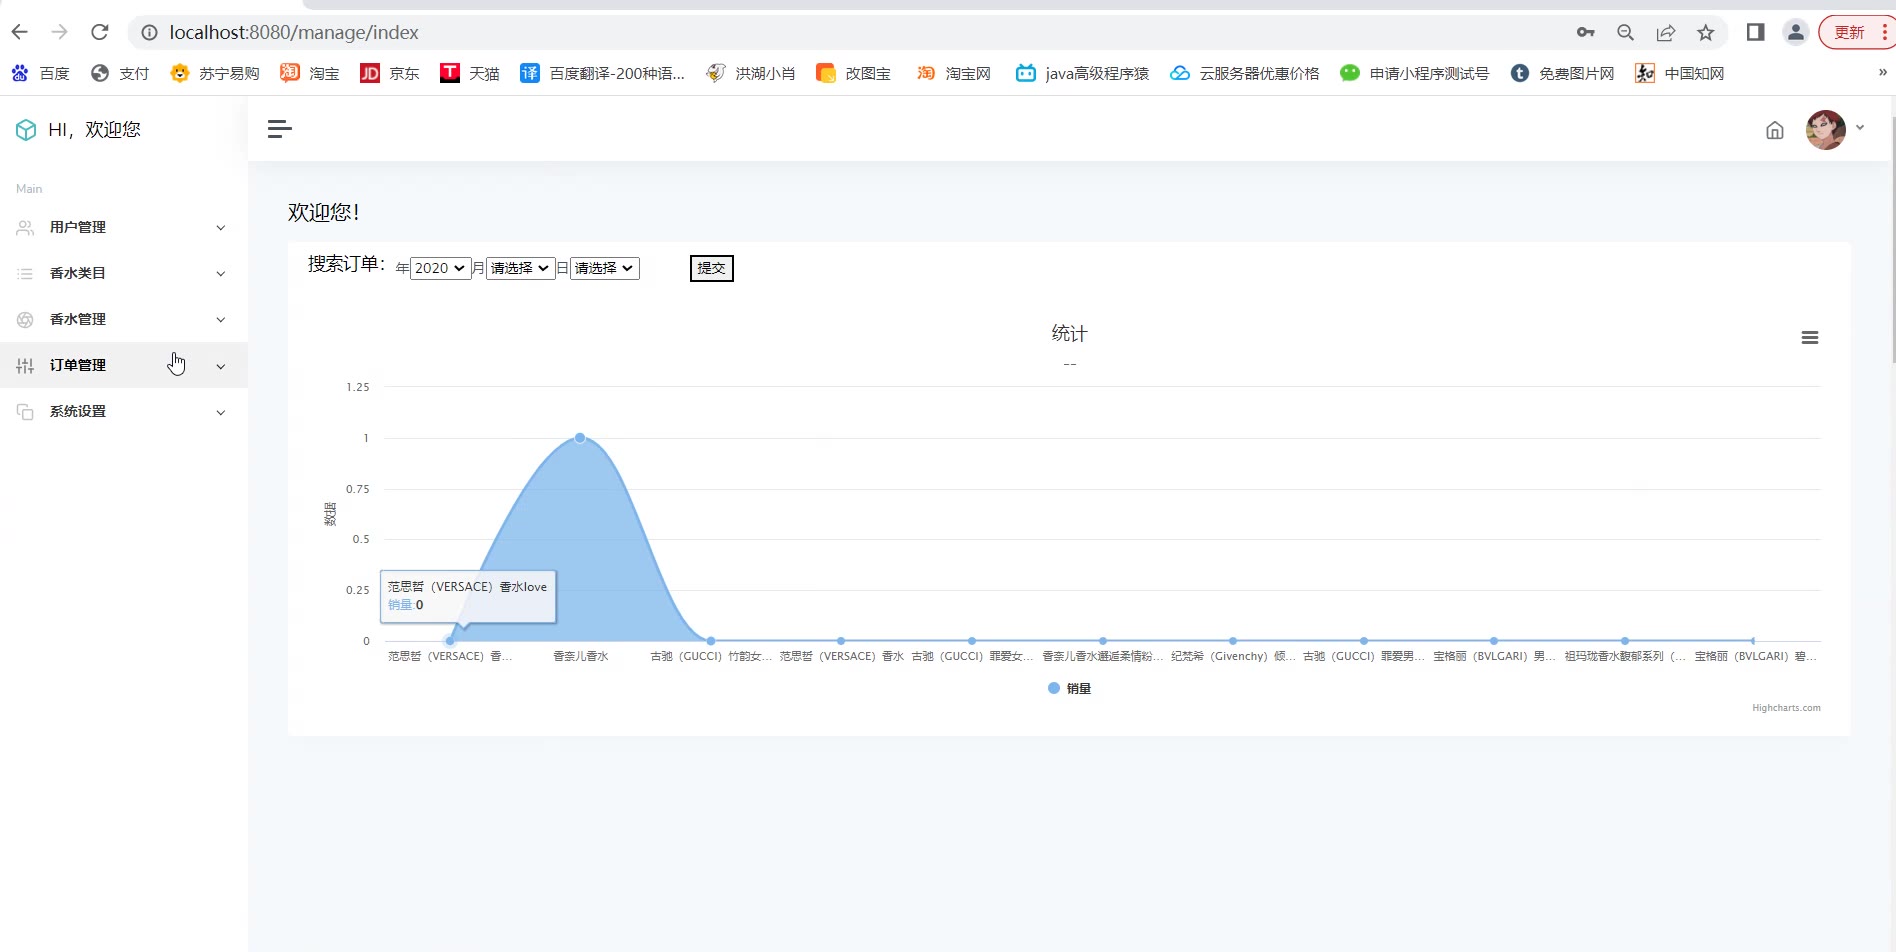The height and width of the screenshot is (952, 1896).
Task: Open the 中国知网 bookmark
Action: click(1680, 73)
